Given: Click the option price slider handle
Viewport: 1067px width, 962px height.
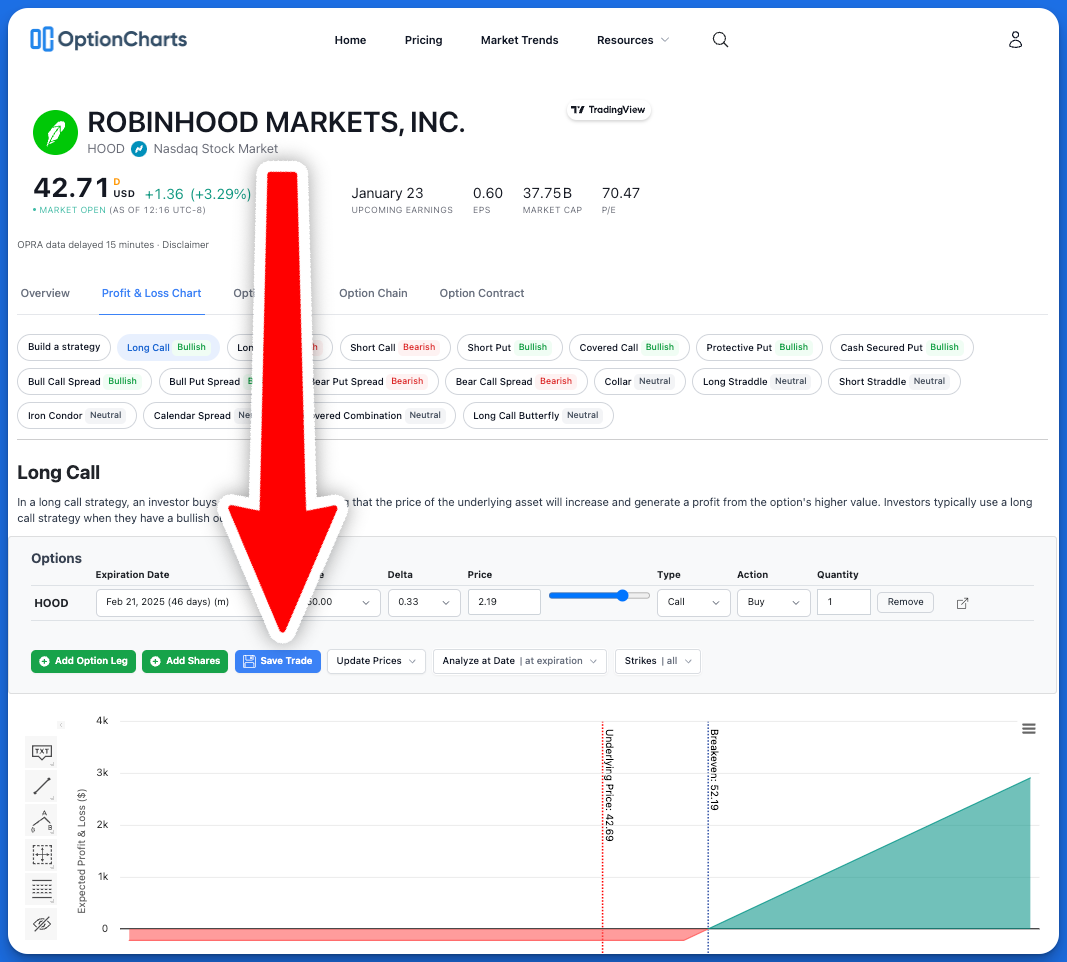Looking at the screenshot, I should click(x=622, y=595).
